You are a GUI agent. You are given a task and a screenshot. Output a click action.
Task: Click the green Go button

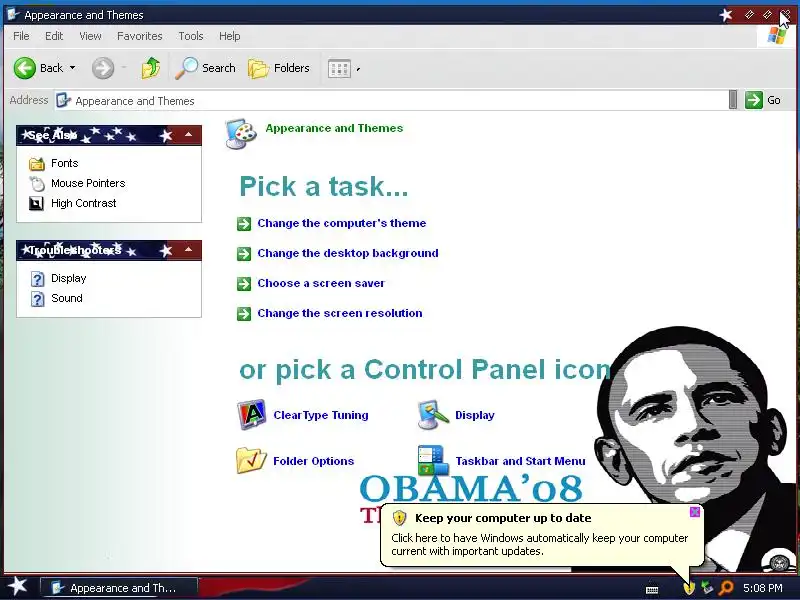point(763,100)
